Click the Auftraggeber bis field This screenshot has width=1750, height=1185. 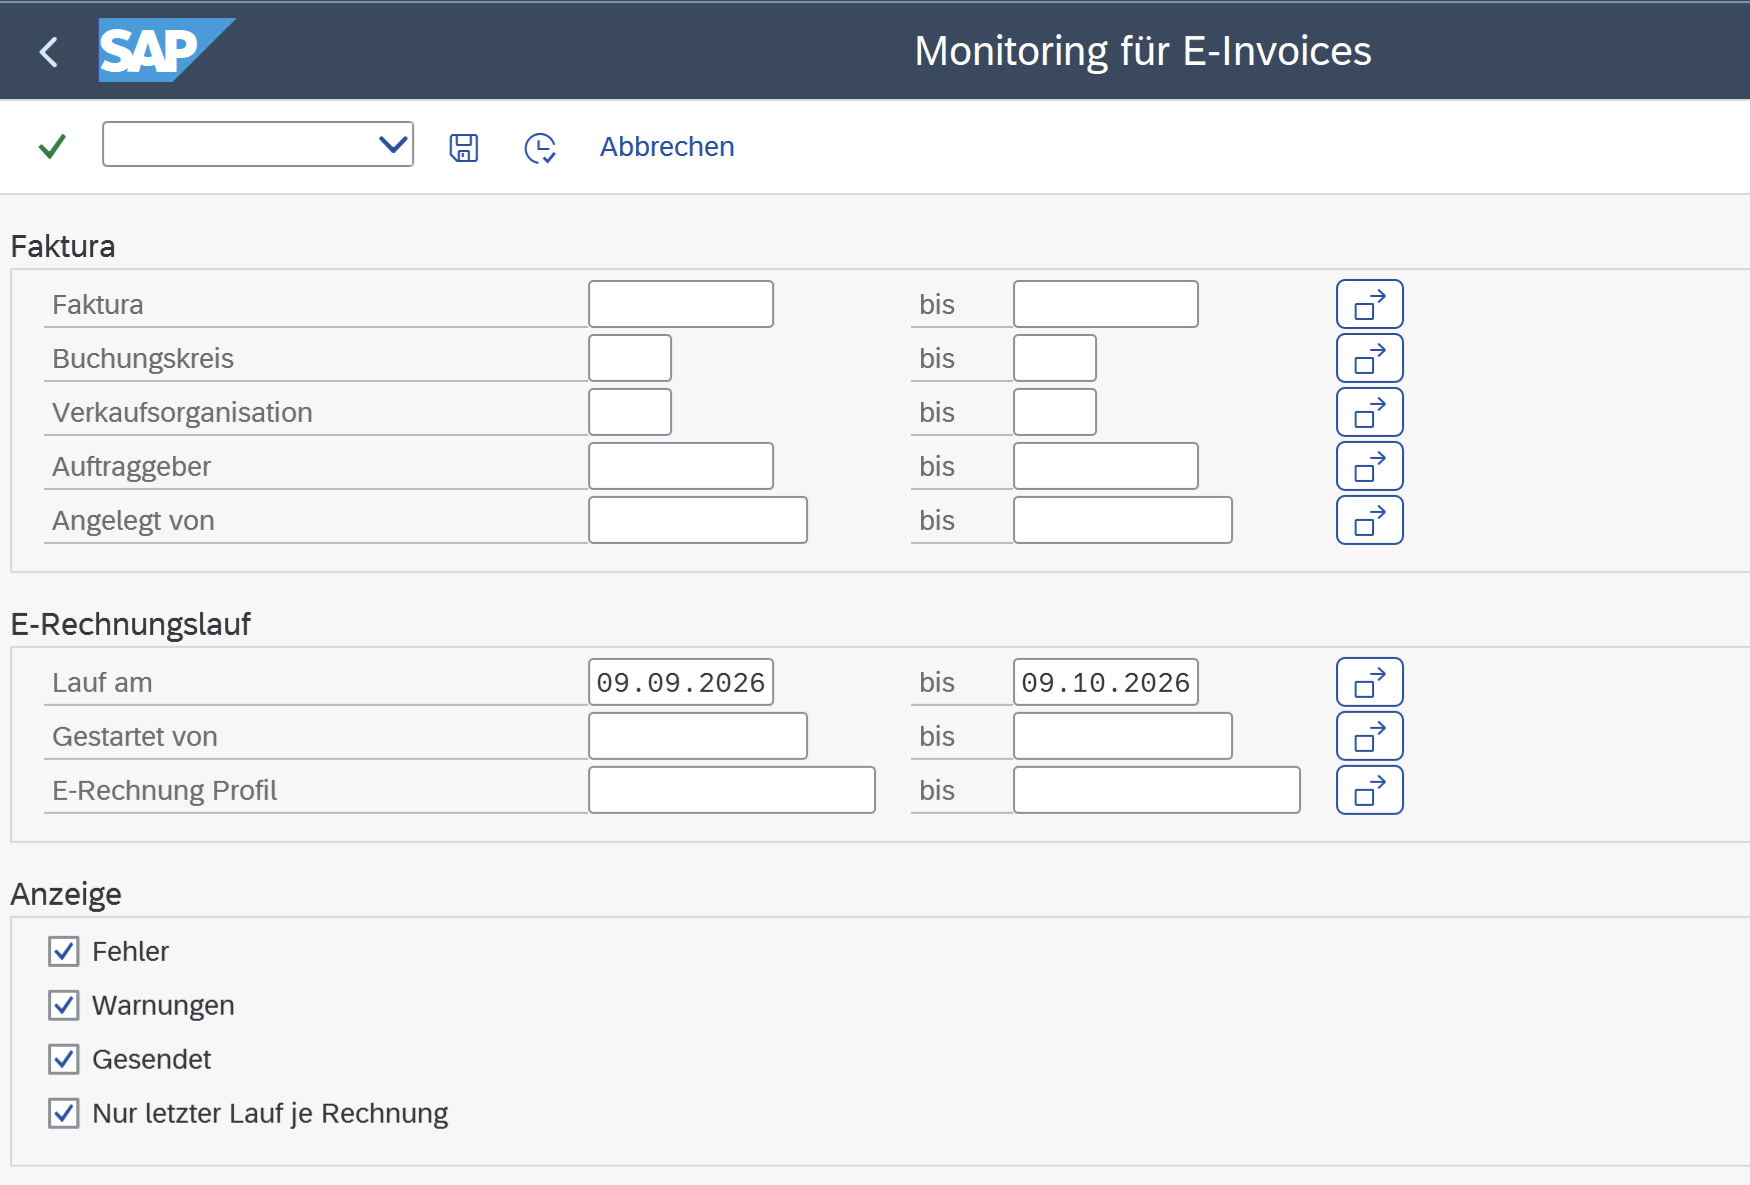pos(1106,466)
